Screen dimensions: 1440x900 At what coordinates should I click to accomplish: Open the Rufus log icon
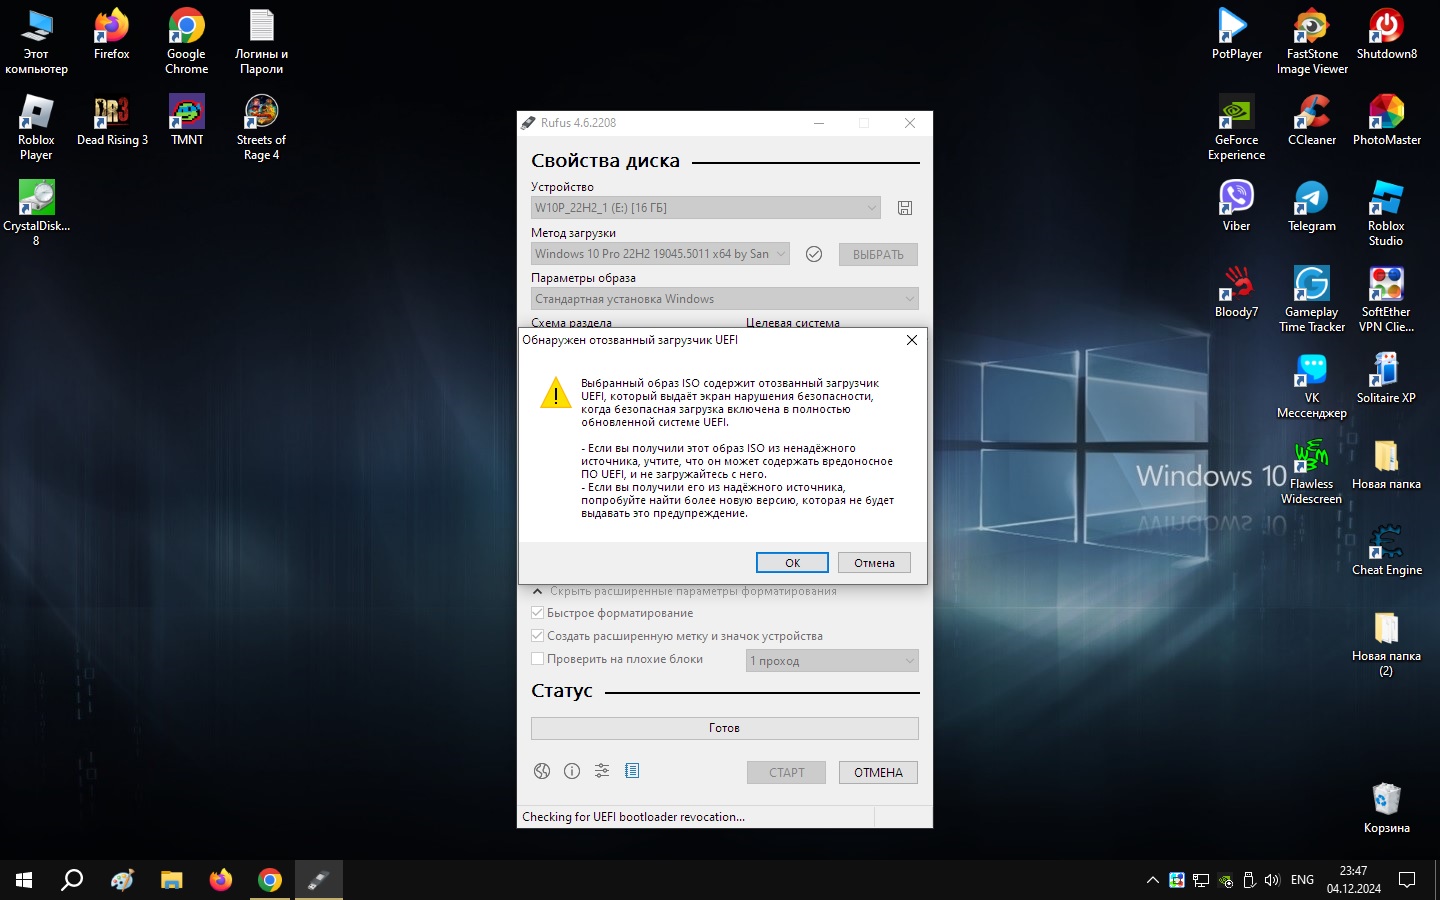click(632, 771)
